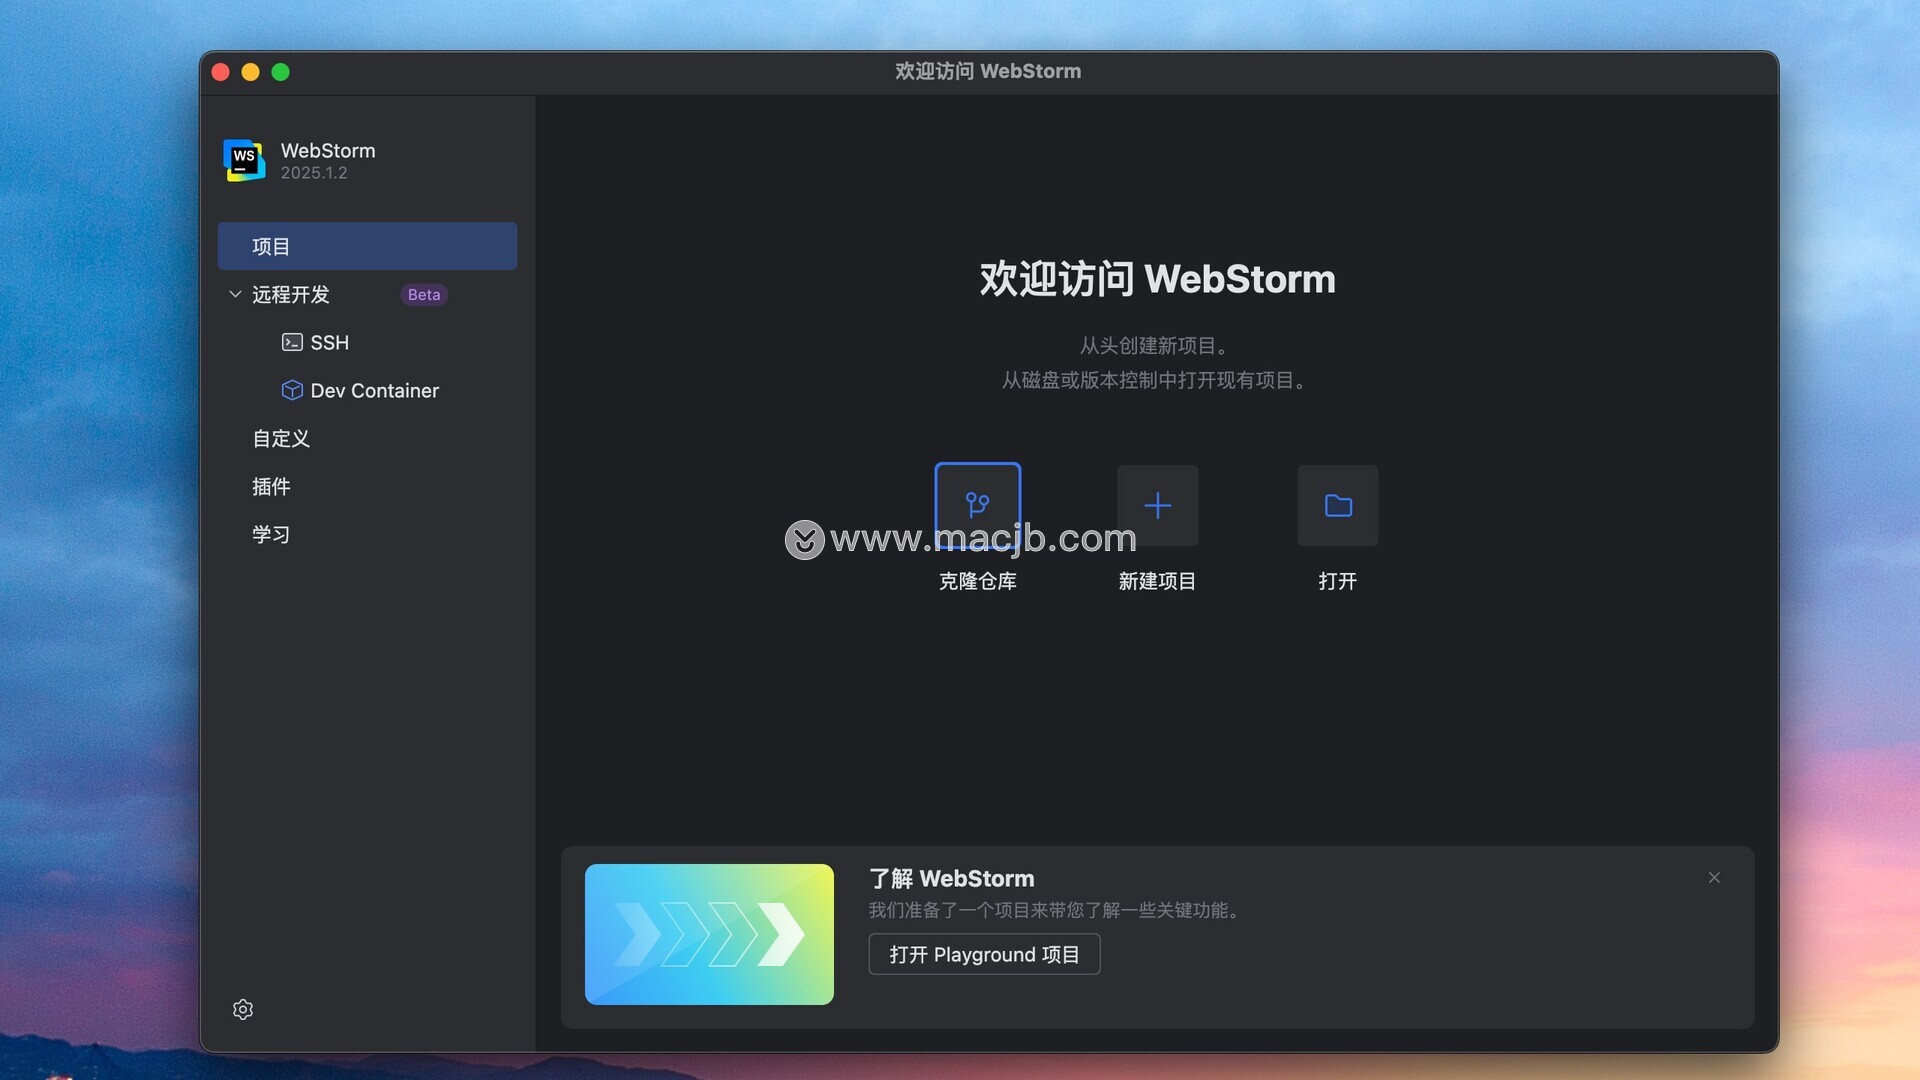The height and width of the screenshot is (1080, 1920).
Task: Click the 克隆仓库 text label
Action: [977, 581]
